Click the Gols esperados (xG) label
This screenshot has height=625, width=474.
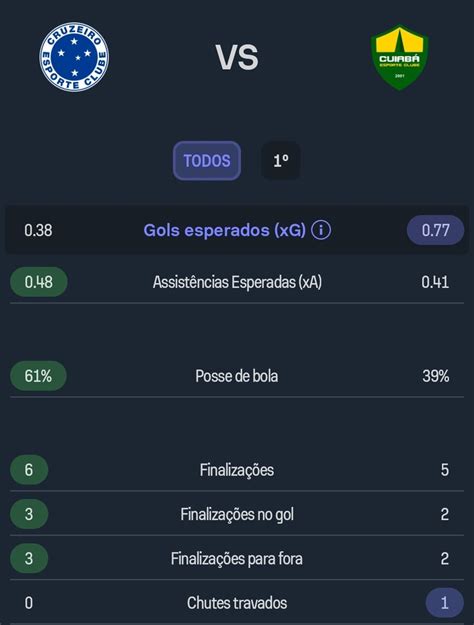tap(224, 230)
